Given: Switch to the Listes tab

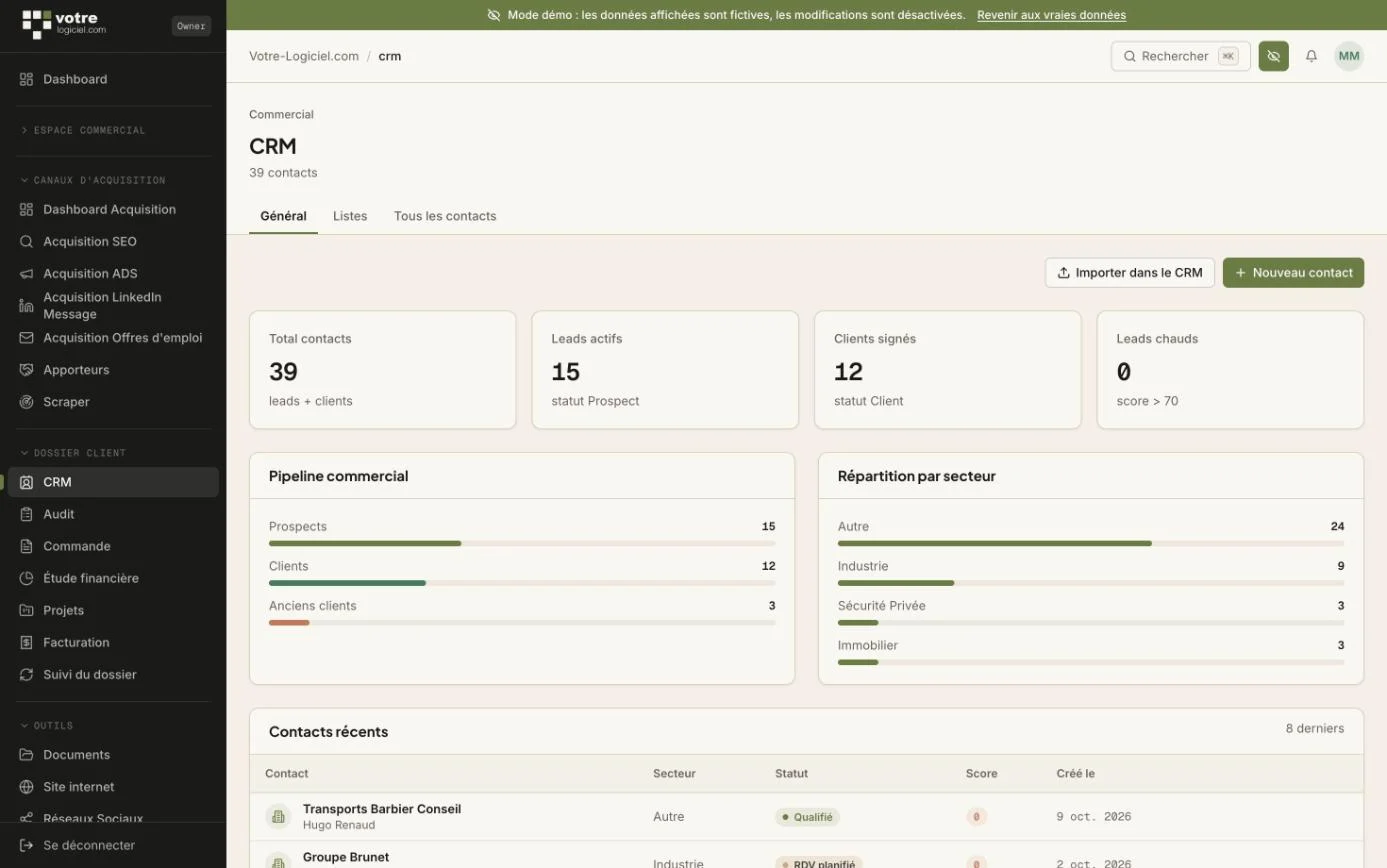Looking at the screenshot, I should coord(350,216).
